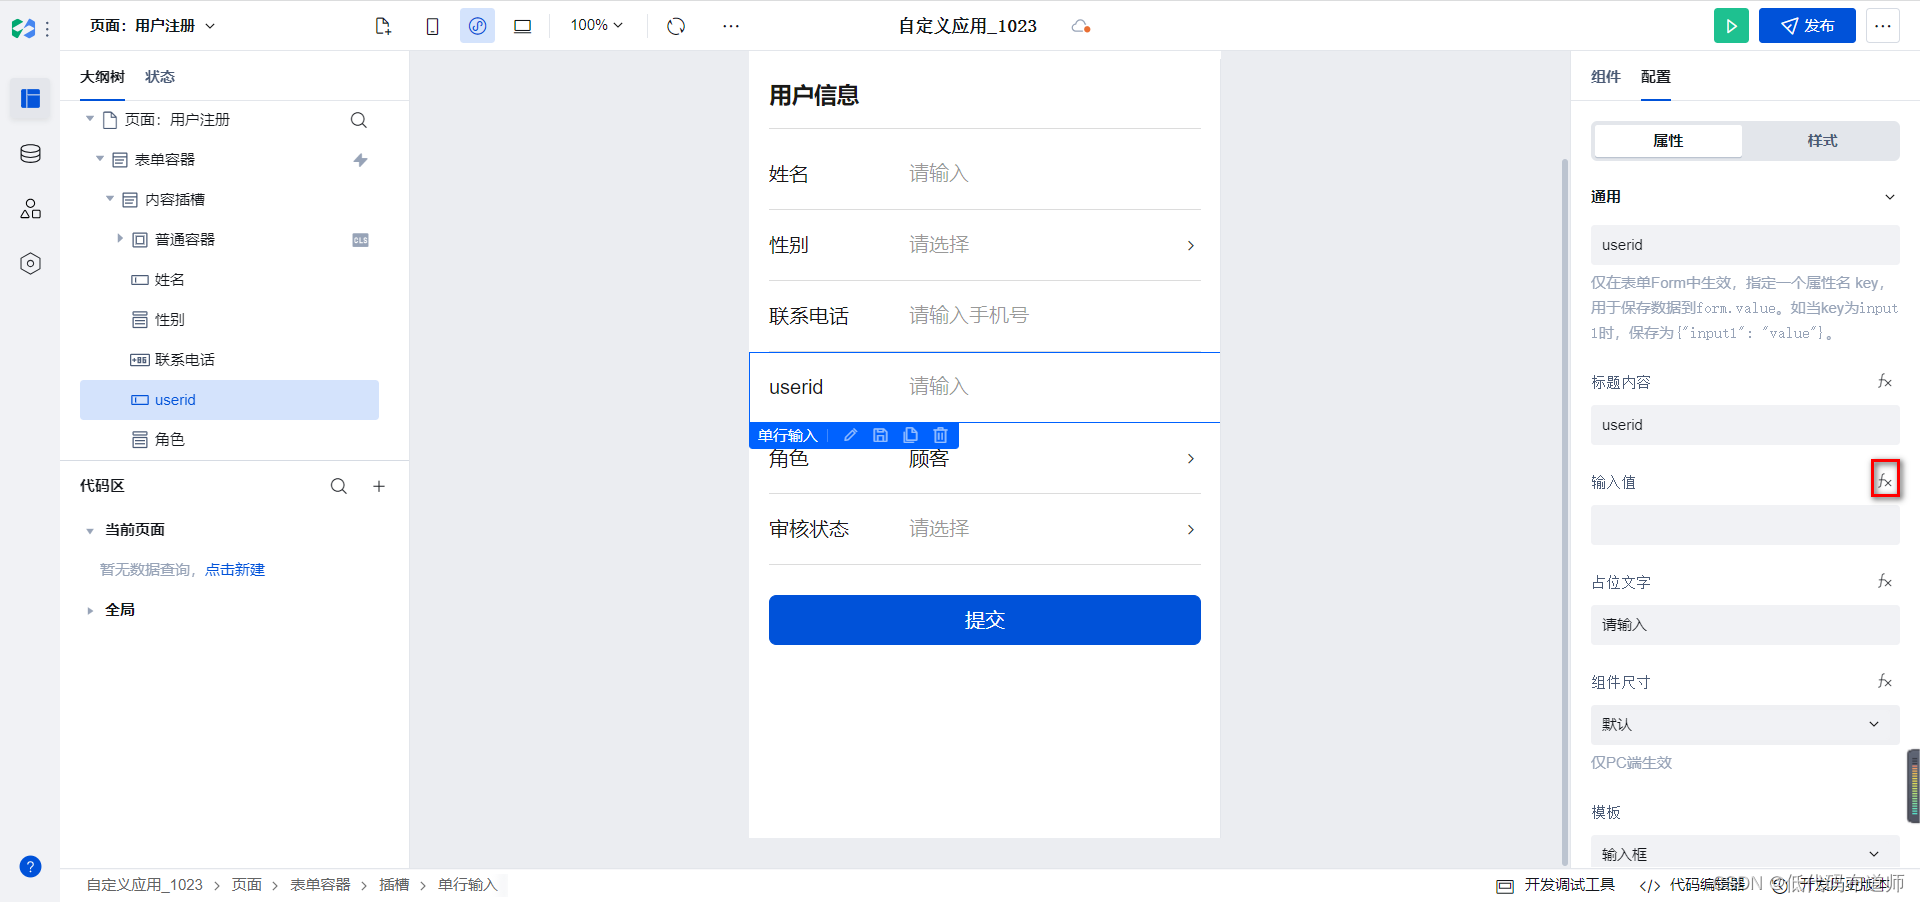Click the key field containing userid
The width and height of the screenshot is (1920, 902).
[1745, 245]
